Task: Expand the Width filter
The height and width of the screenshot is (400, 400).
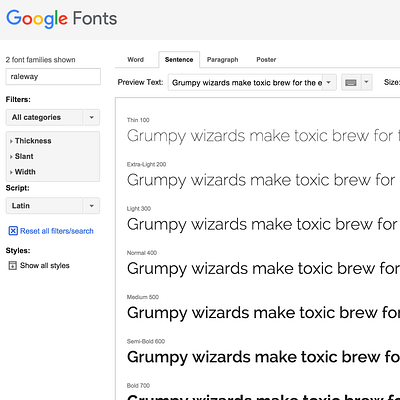Action: pyautogui.click(x=23, y=172)
